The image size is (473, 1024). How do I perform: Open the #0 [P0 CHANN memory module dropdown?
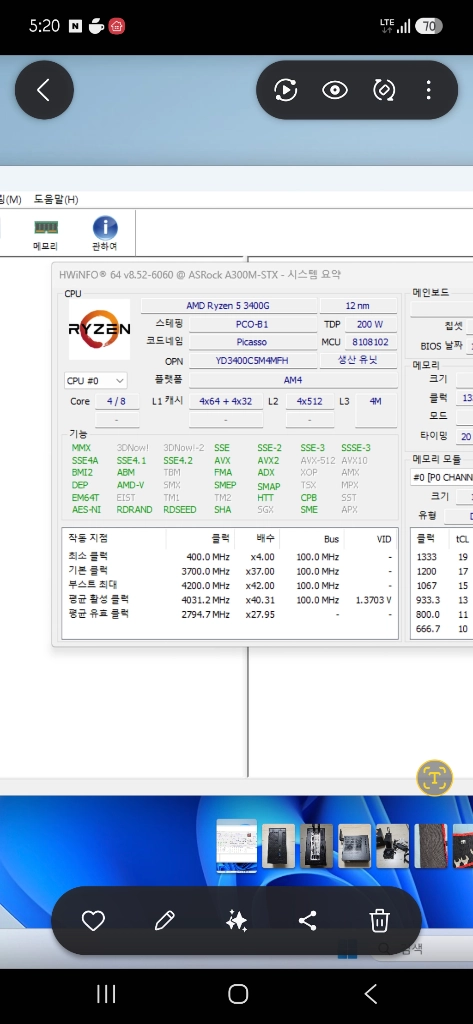click(x=442, y=477)
